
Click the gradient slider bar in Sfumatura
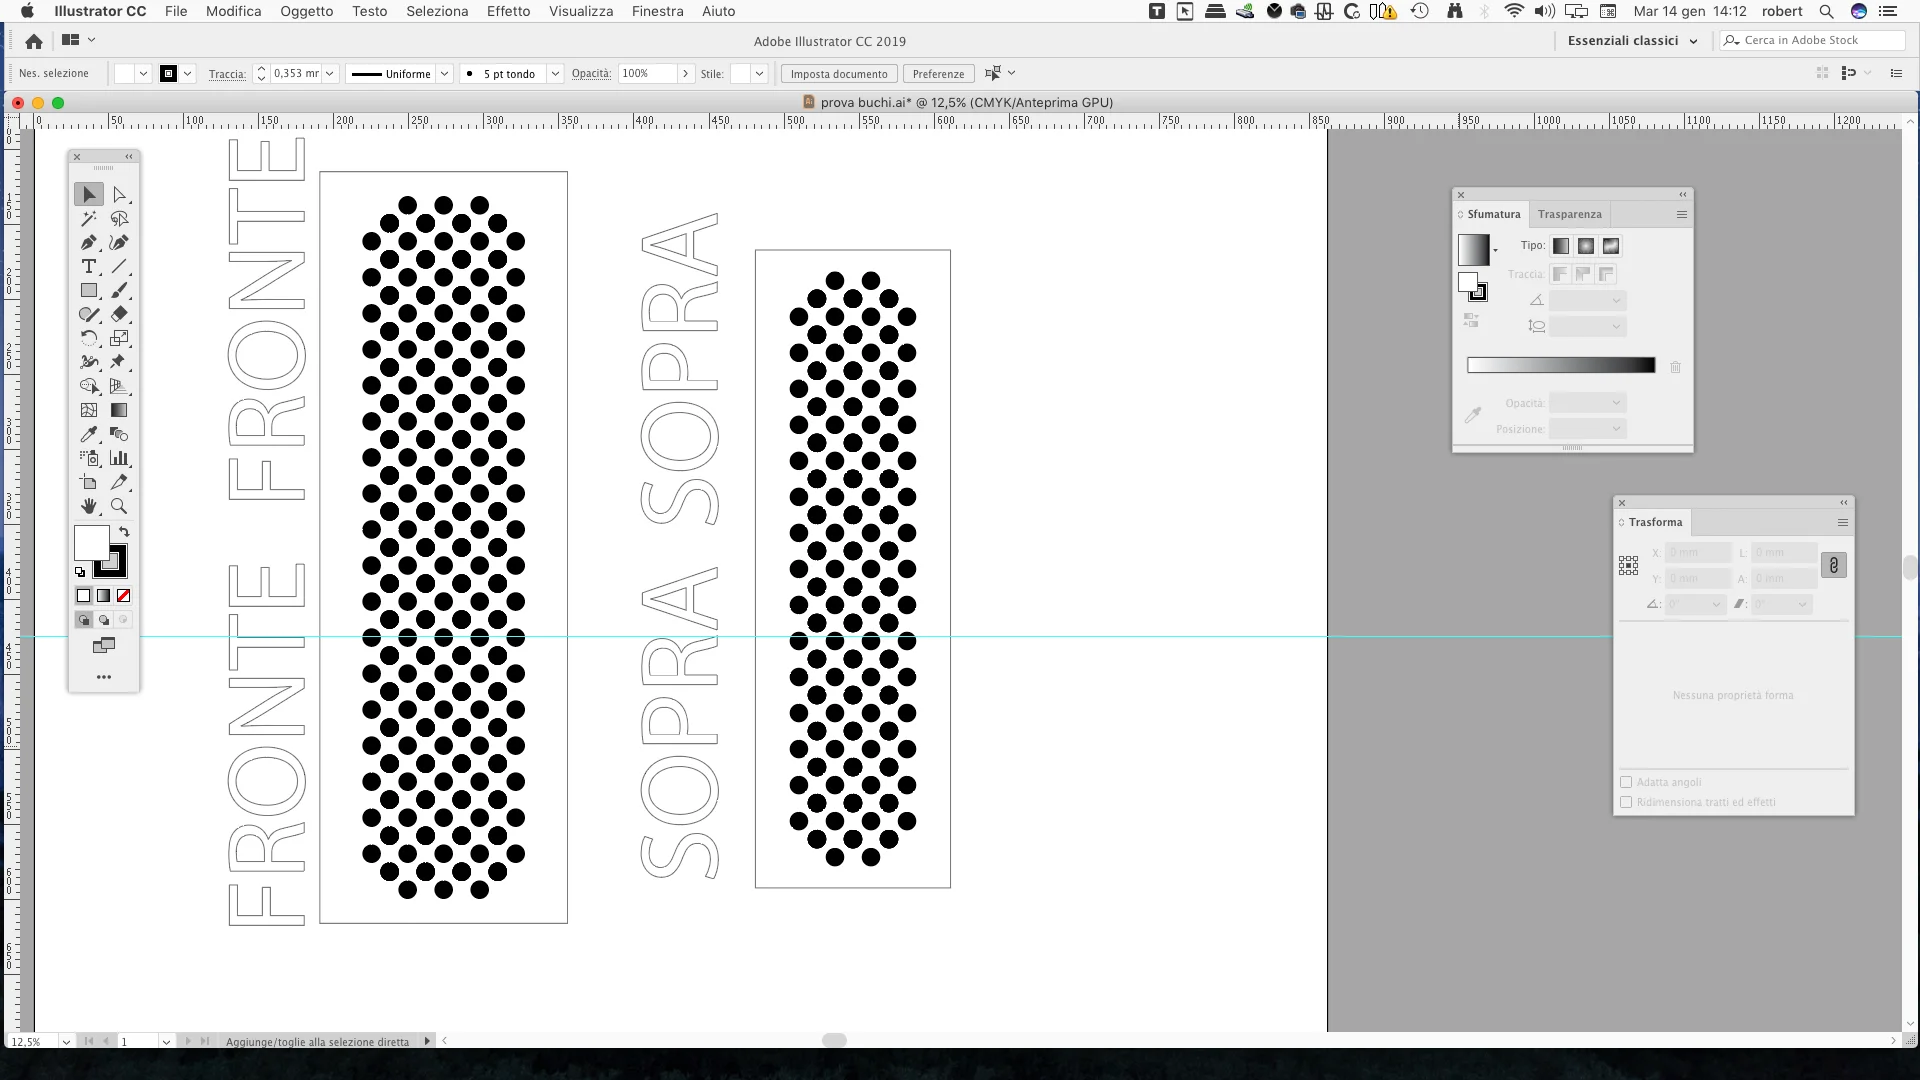click(x=1560, y=366)
